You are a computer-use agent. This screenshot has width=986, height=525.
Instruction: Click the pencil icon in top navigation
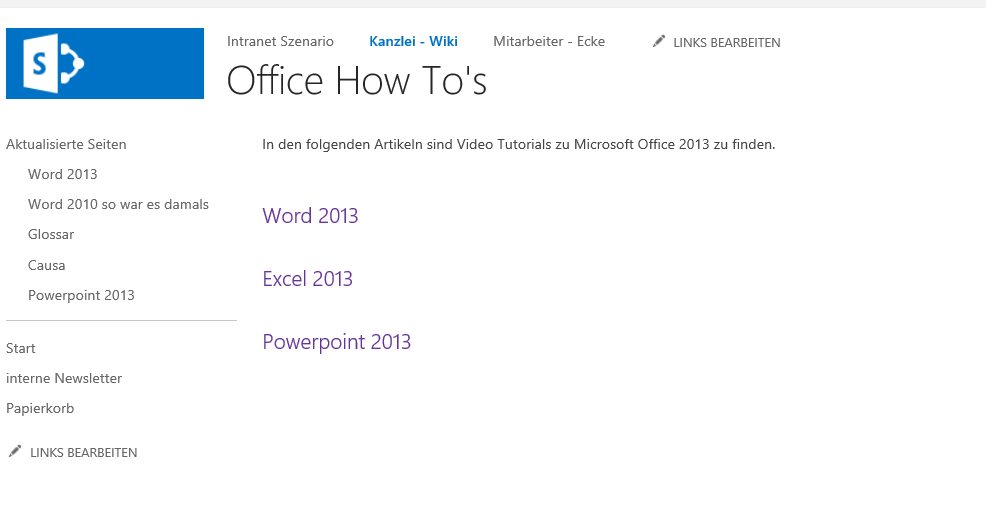(x=658, y=41)
